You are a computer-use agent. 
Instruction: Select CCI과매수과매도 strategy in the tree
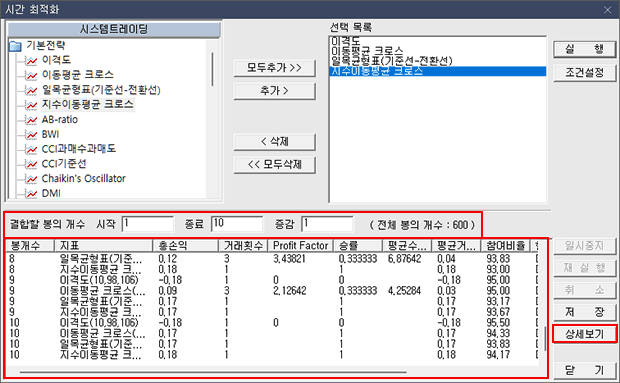point(79,149)
